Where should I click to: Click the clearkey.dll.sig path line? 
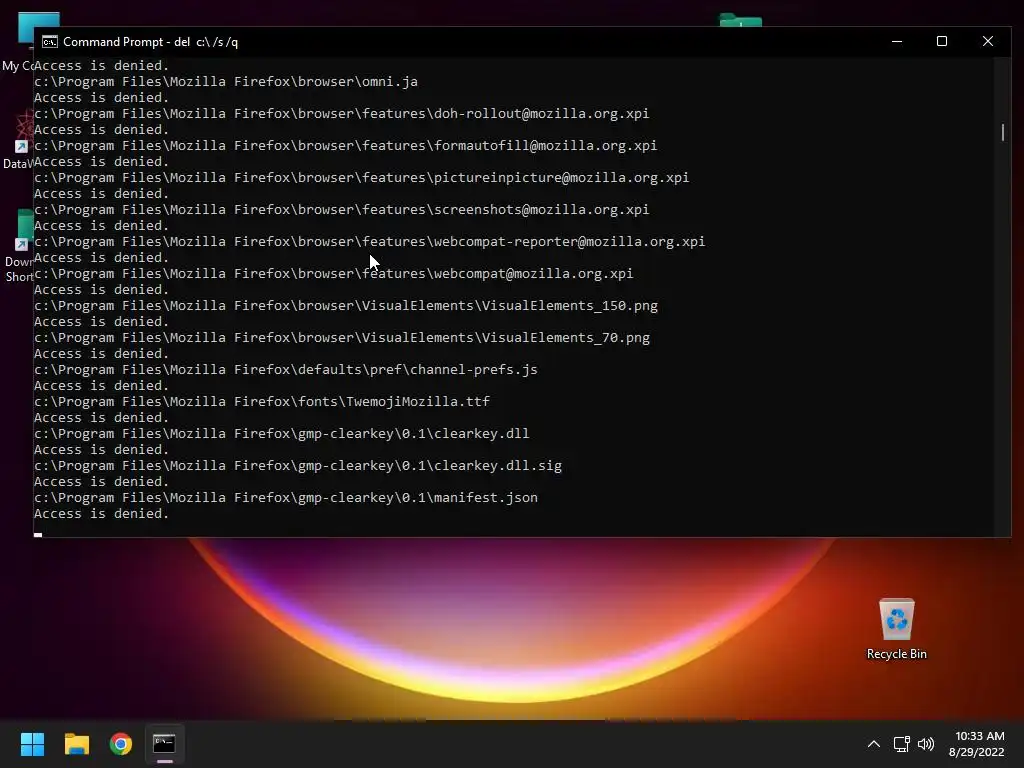[x=298, y=466]
